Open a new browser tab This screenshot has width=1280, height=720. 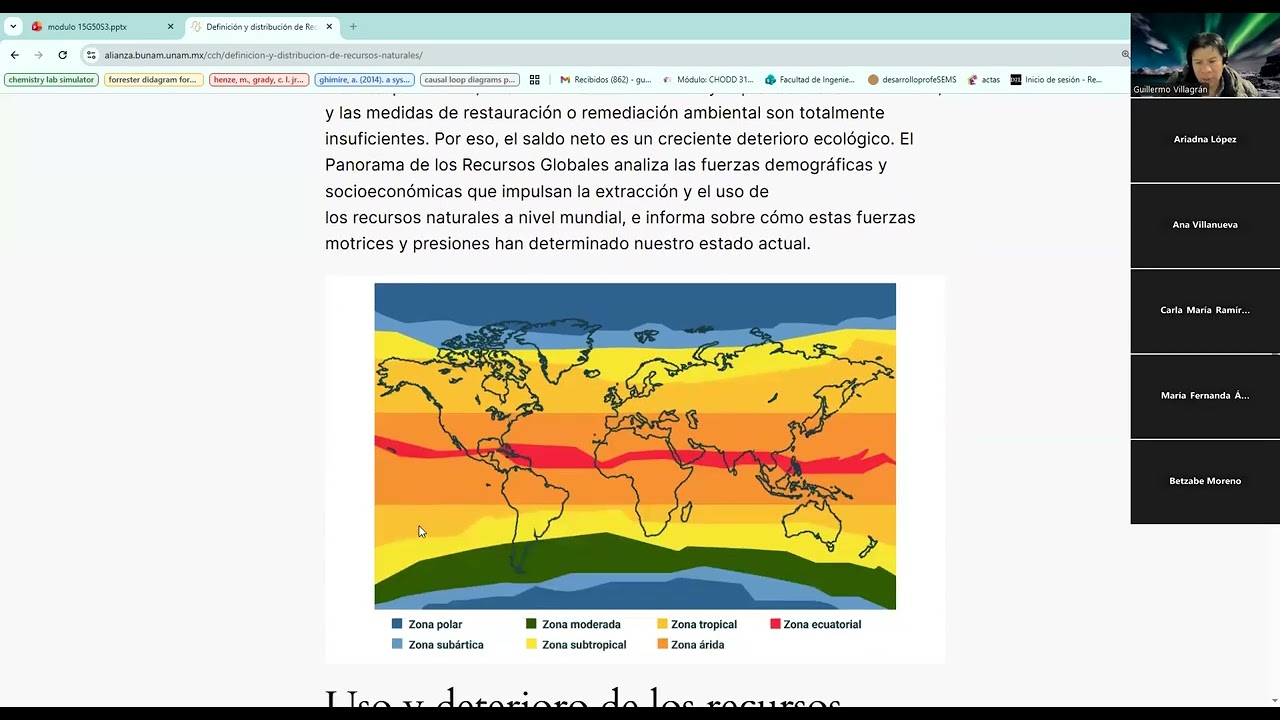pos(353,27)
